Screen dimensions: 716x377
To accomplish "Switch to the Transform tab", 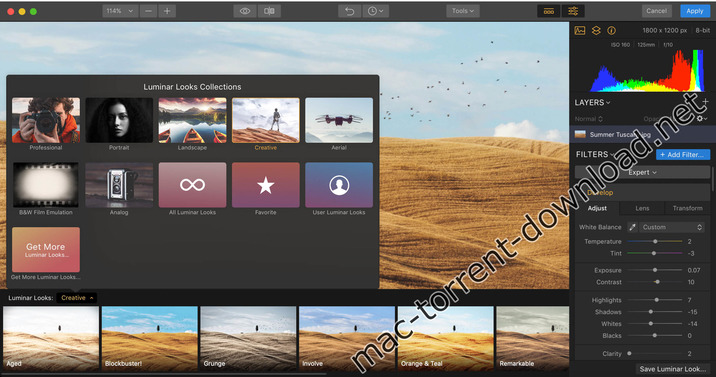I will (687, 208).
